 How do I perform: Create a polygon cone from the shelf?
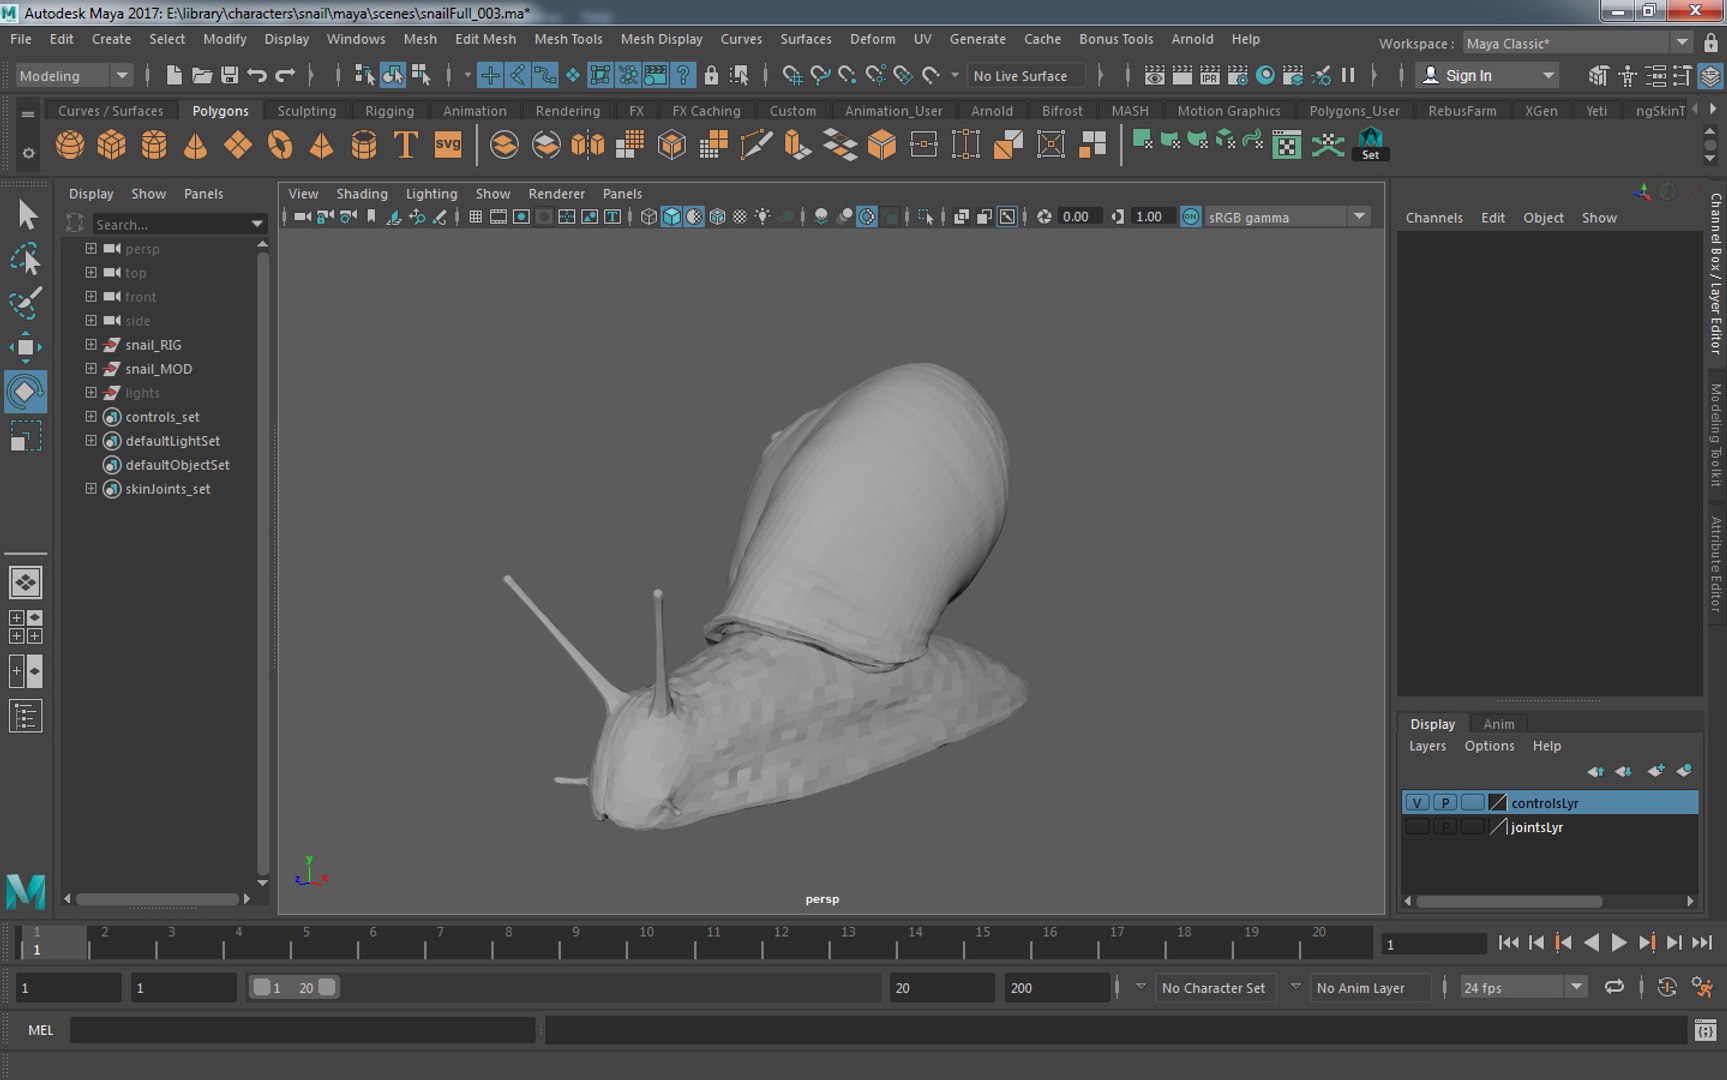point(196,145)
